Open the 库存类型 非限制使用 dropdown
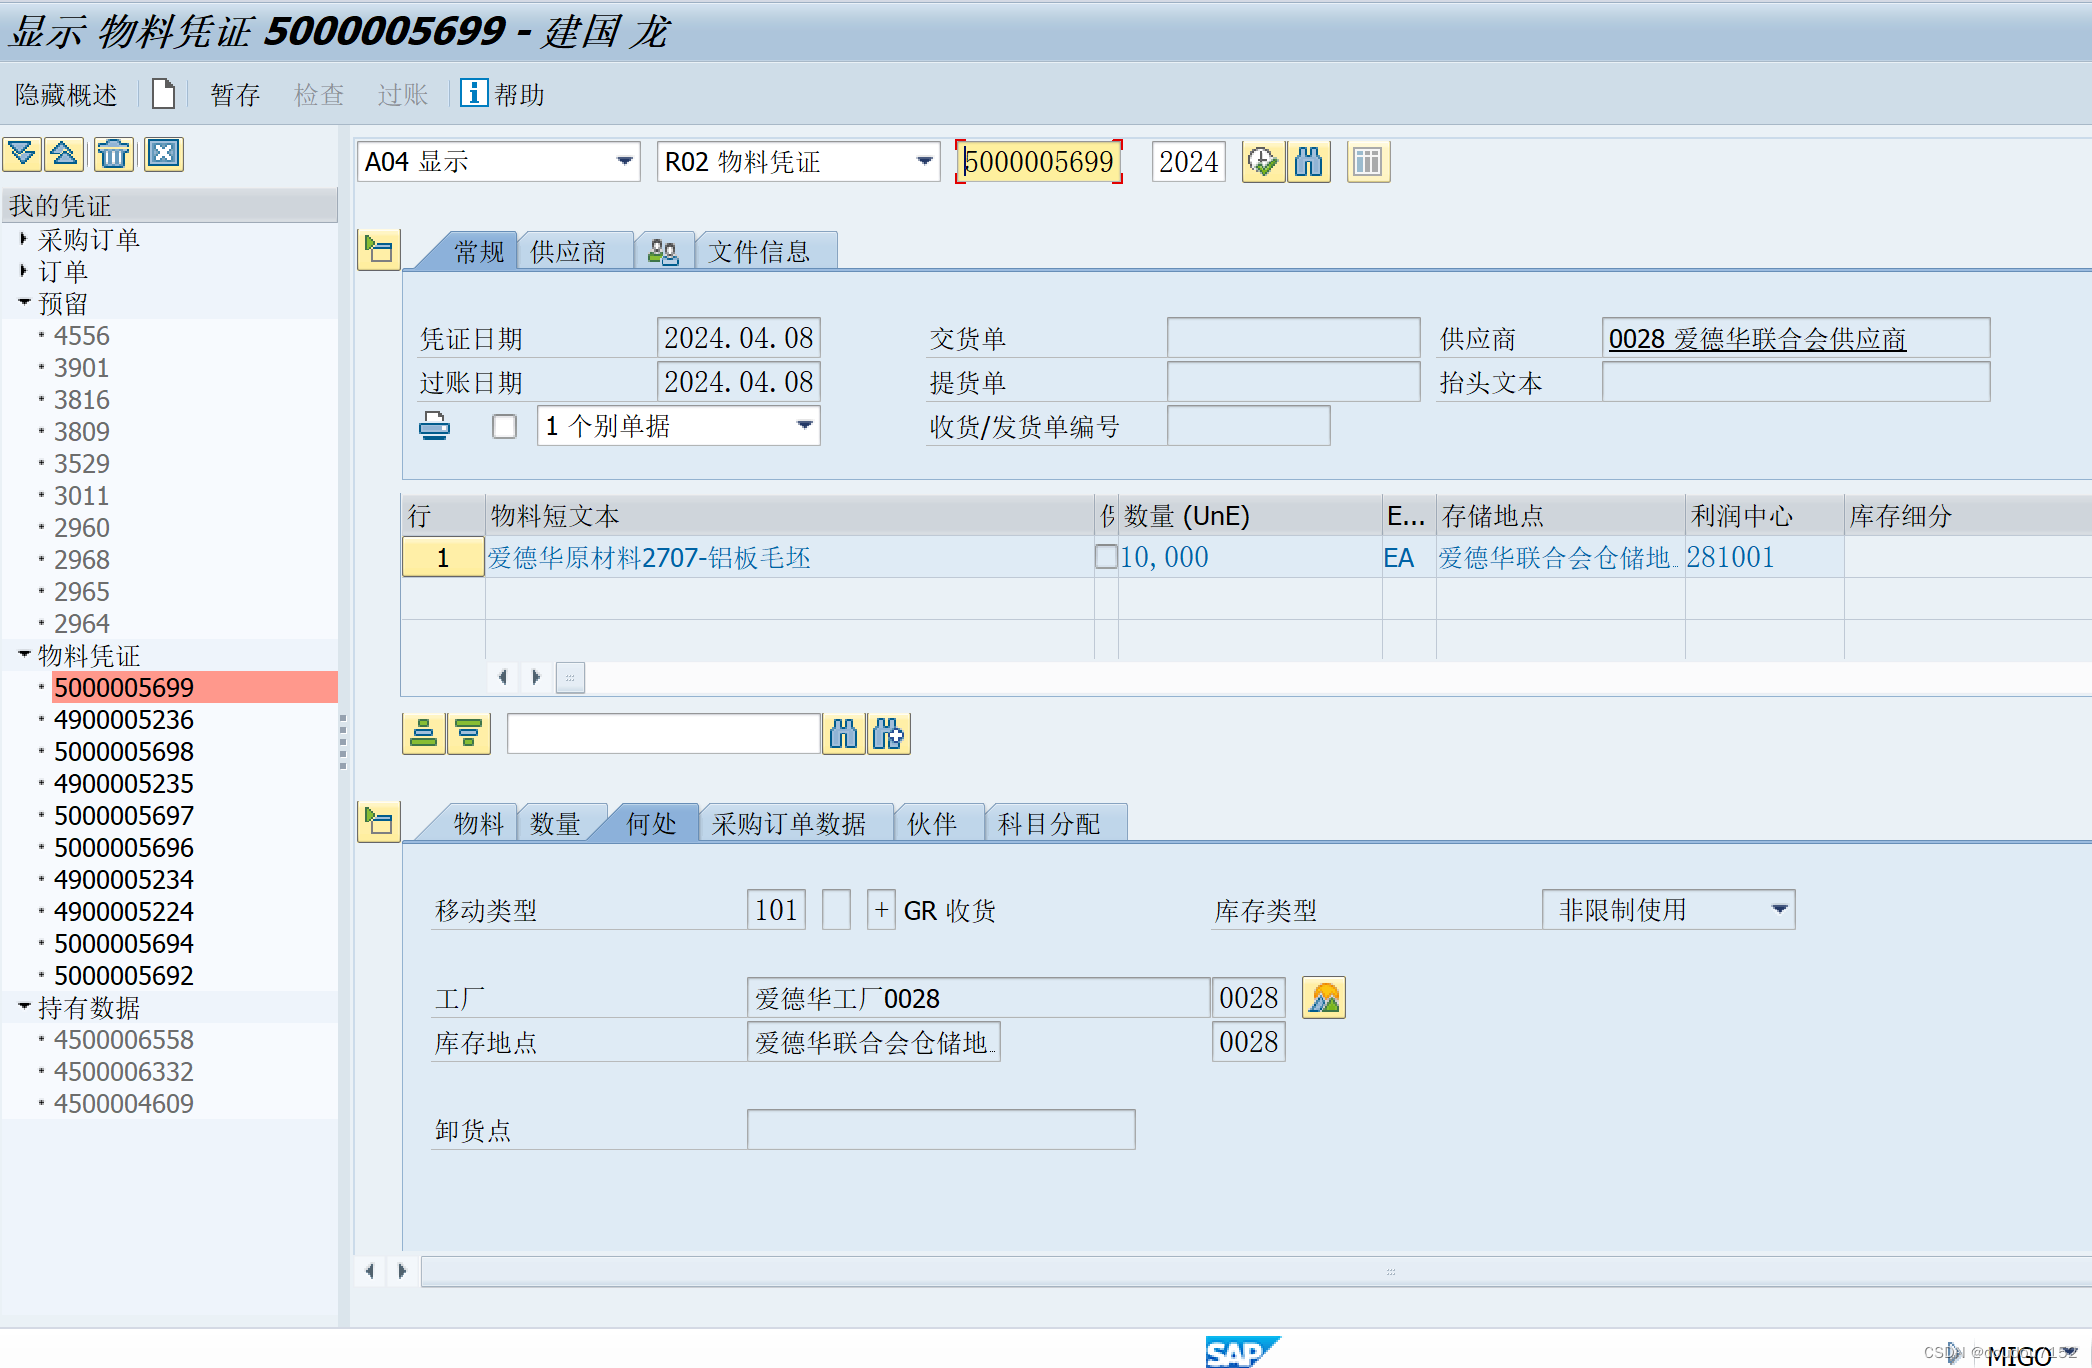 [x=1779, y=910]
